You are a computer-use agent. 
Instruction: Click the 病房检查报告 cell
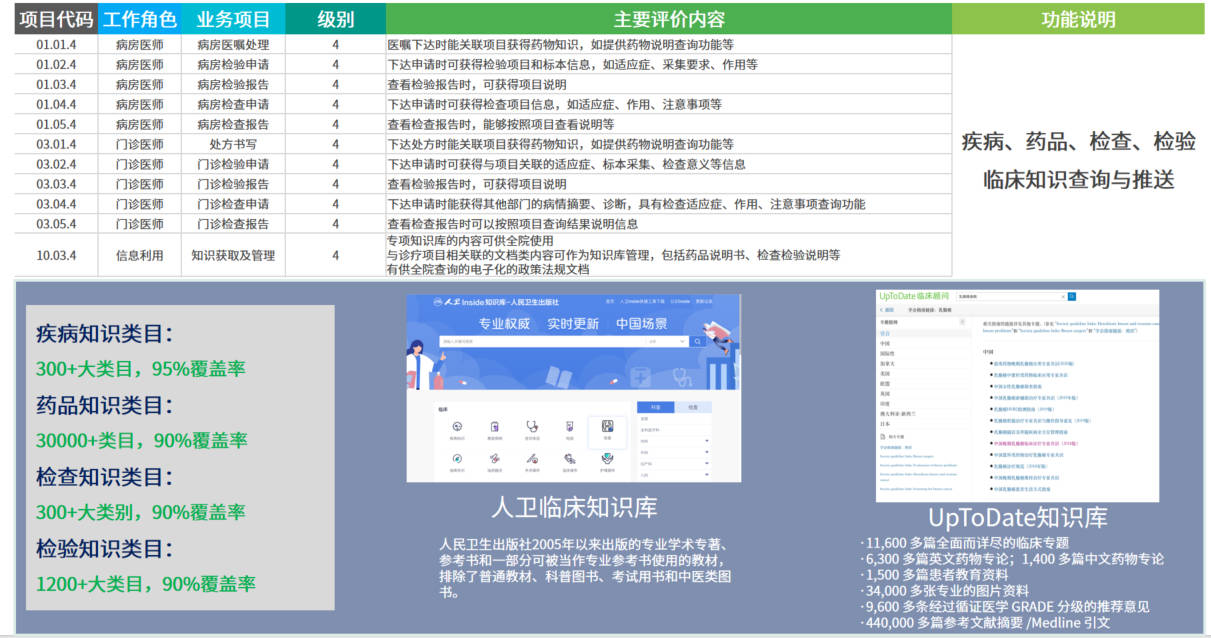[233, 125]
